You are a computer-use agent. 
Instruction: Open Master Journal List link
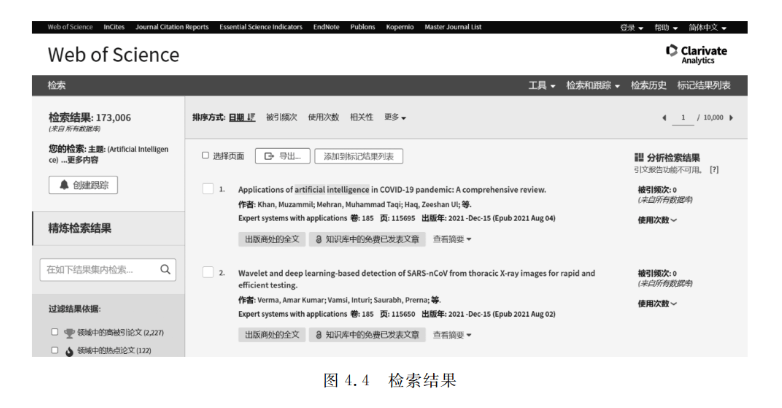(x=453, y=27)
